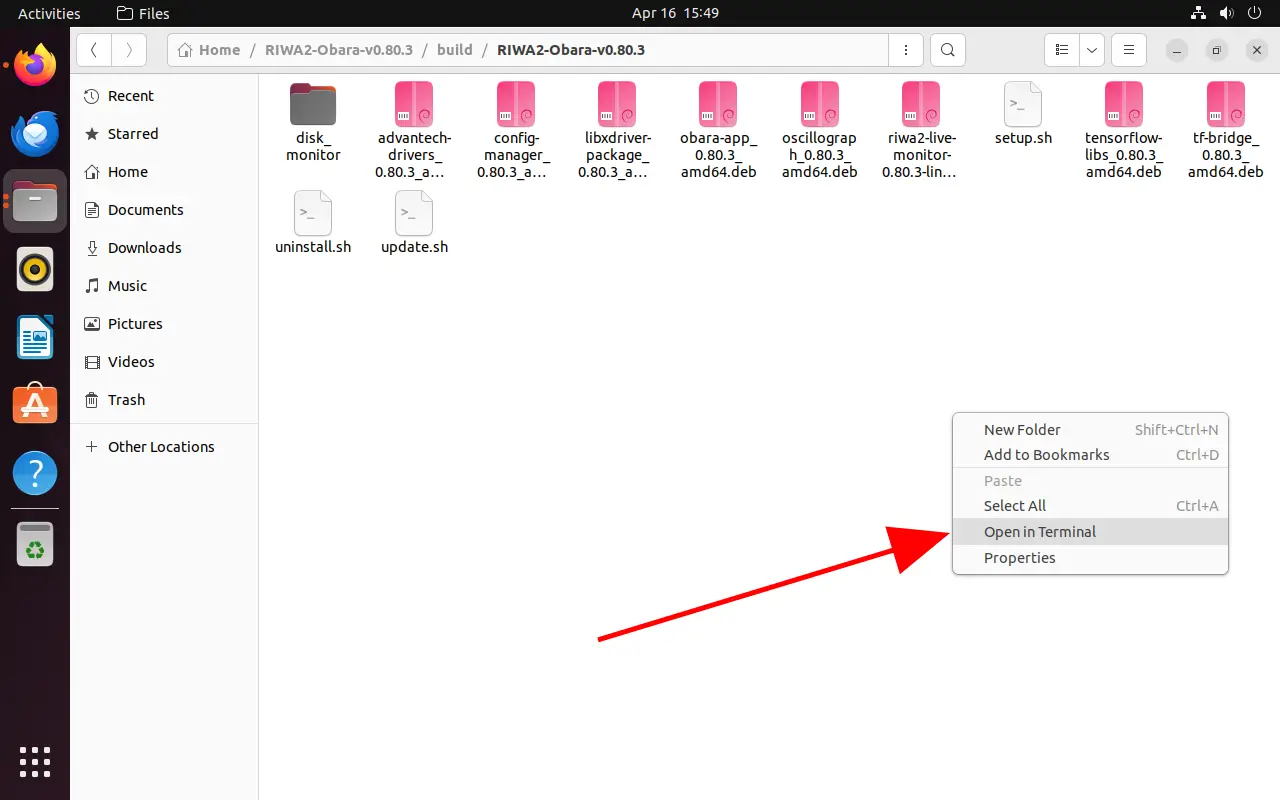Click Properties in the context menu
Screen dimensions: 1280x800
[x=1019, y=558]
